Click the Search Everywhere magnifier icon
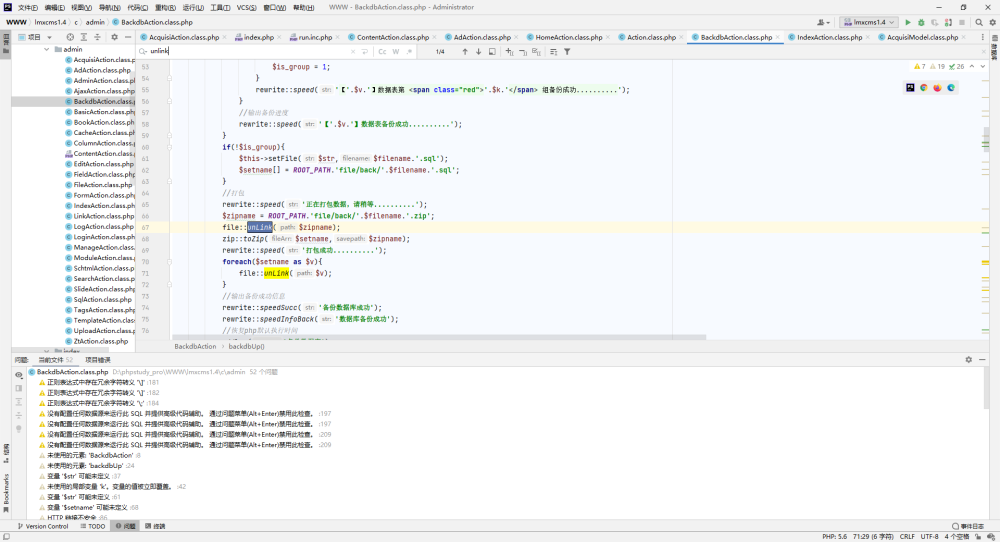 pos(978,22)
